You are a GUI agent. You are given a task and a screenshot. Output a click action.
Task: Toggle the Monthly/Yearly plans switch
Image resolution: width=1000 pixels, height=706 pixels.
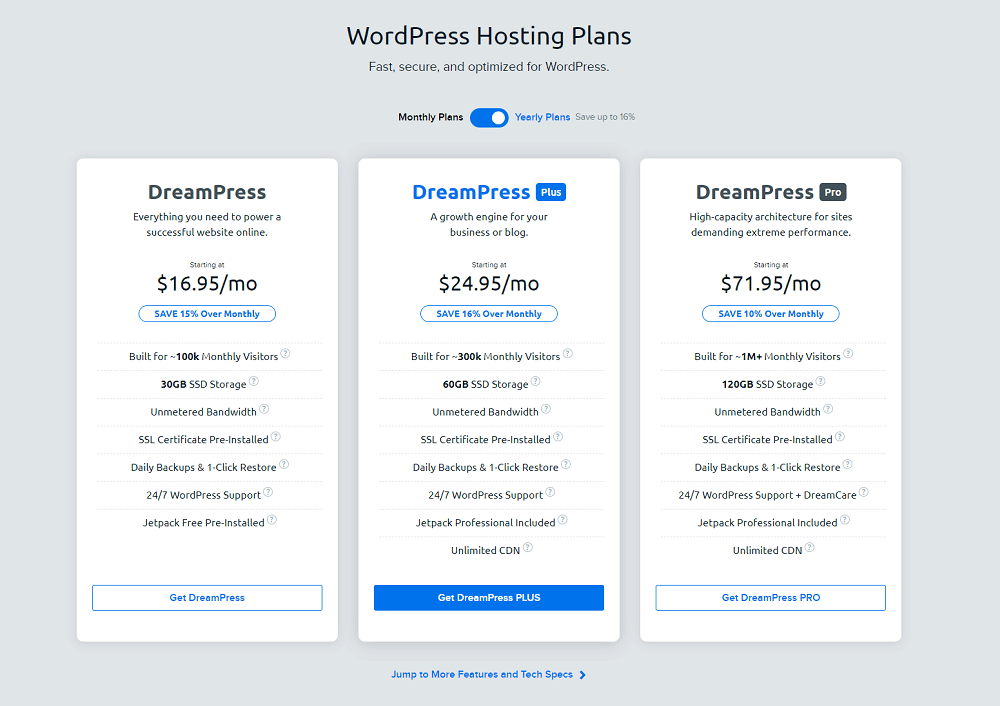489,117
